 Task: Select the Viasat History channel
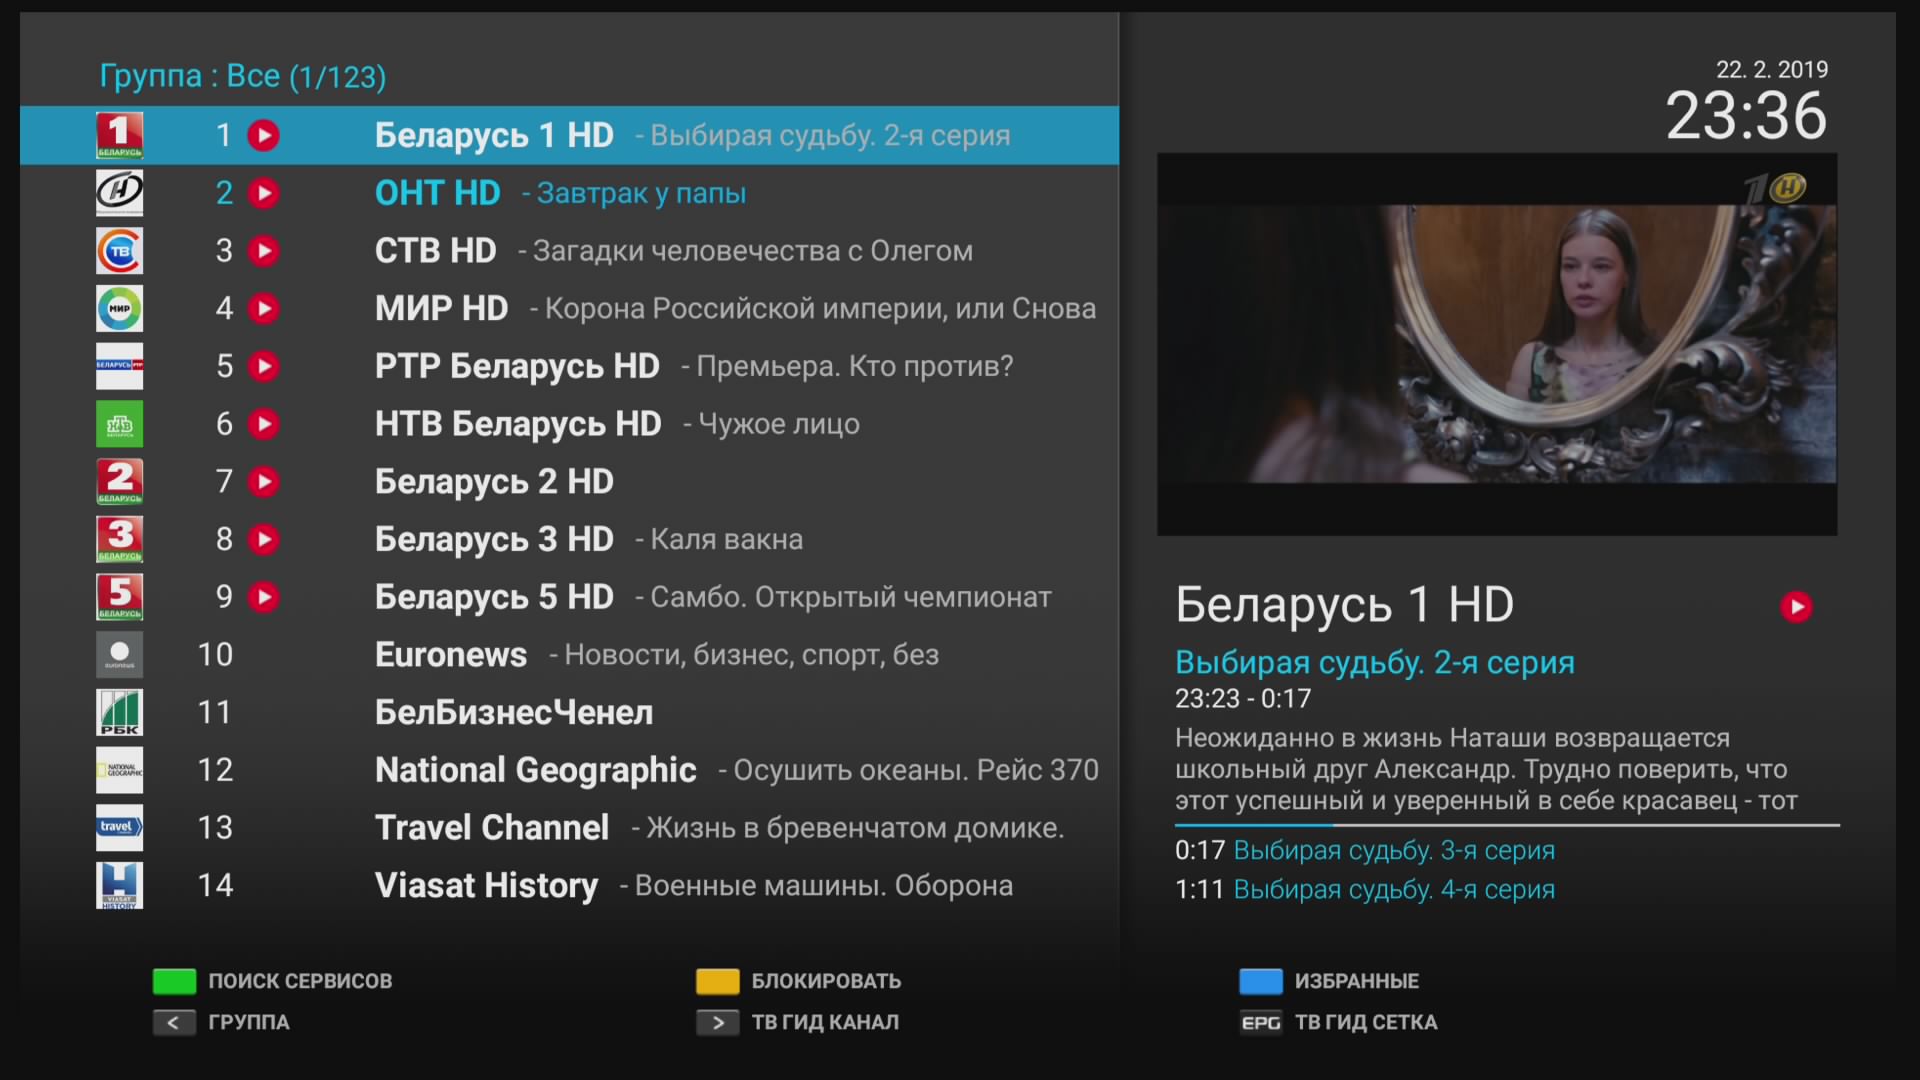tap(569, 886)
